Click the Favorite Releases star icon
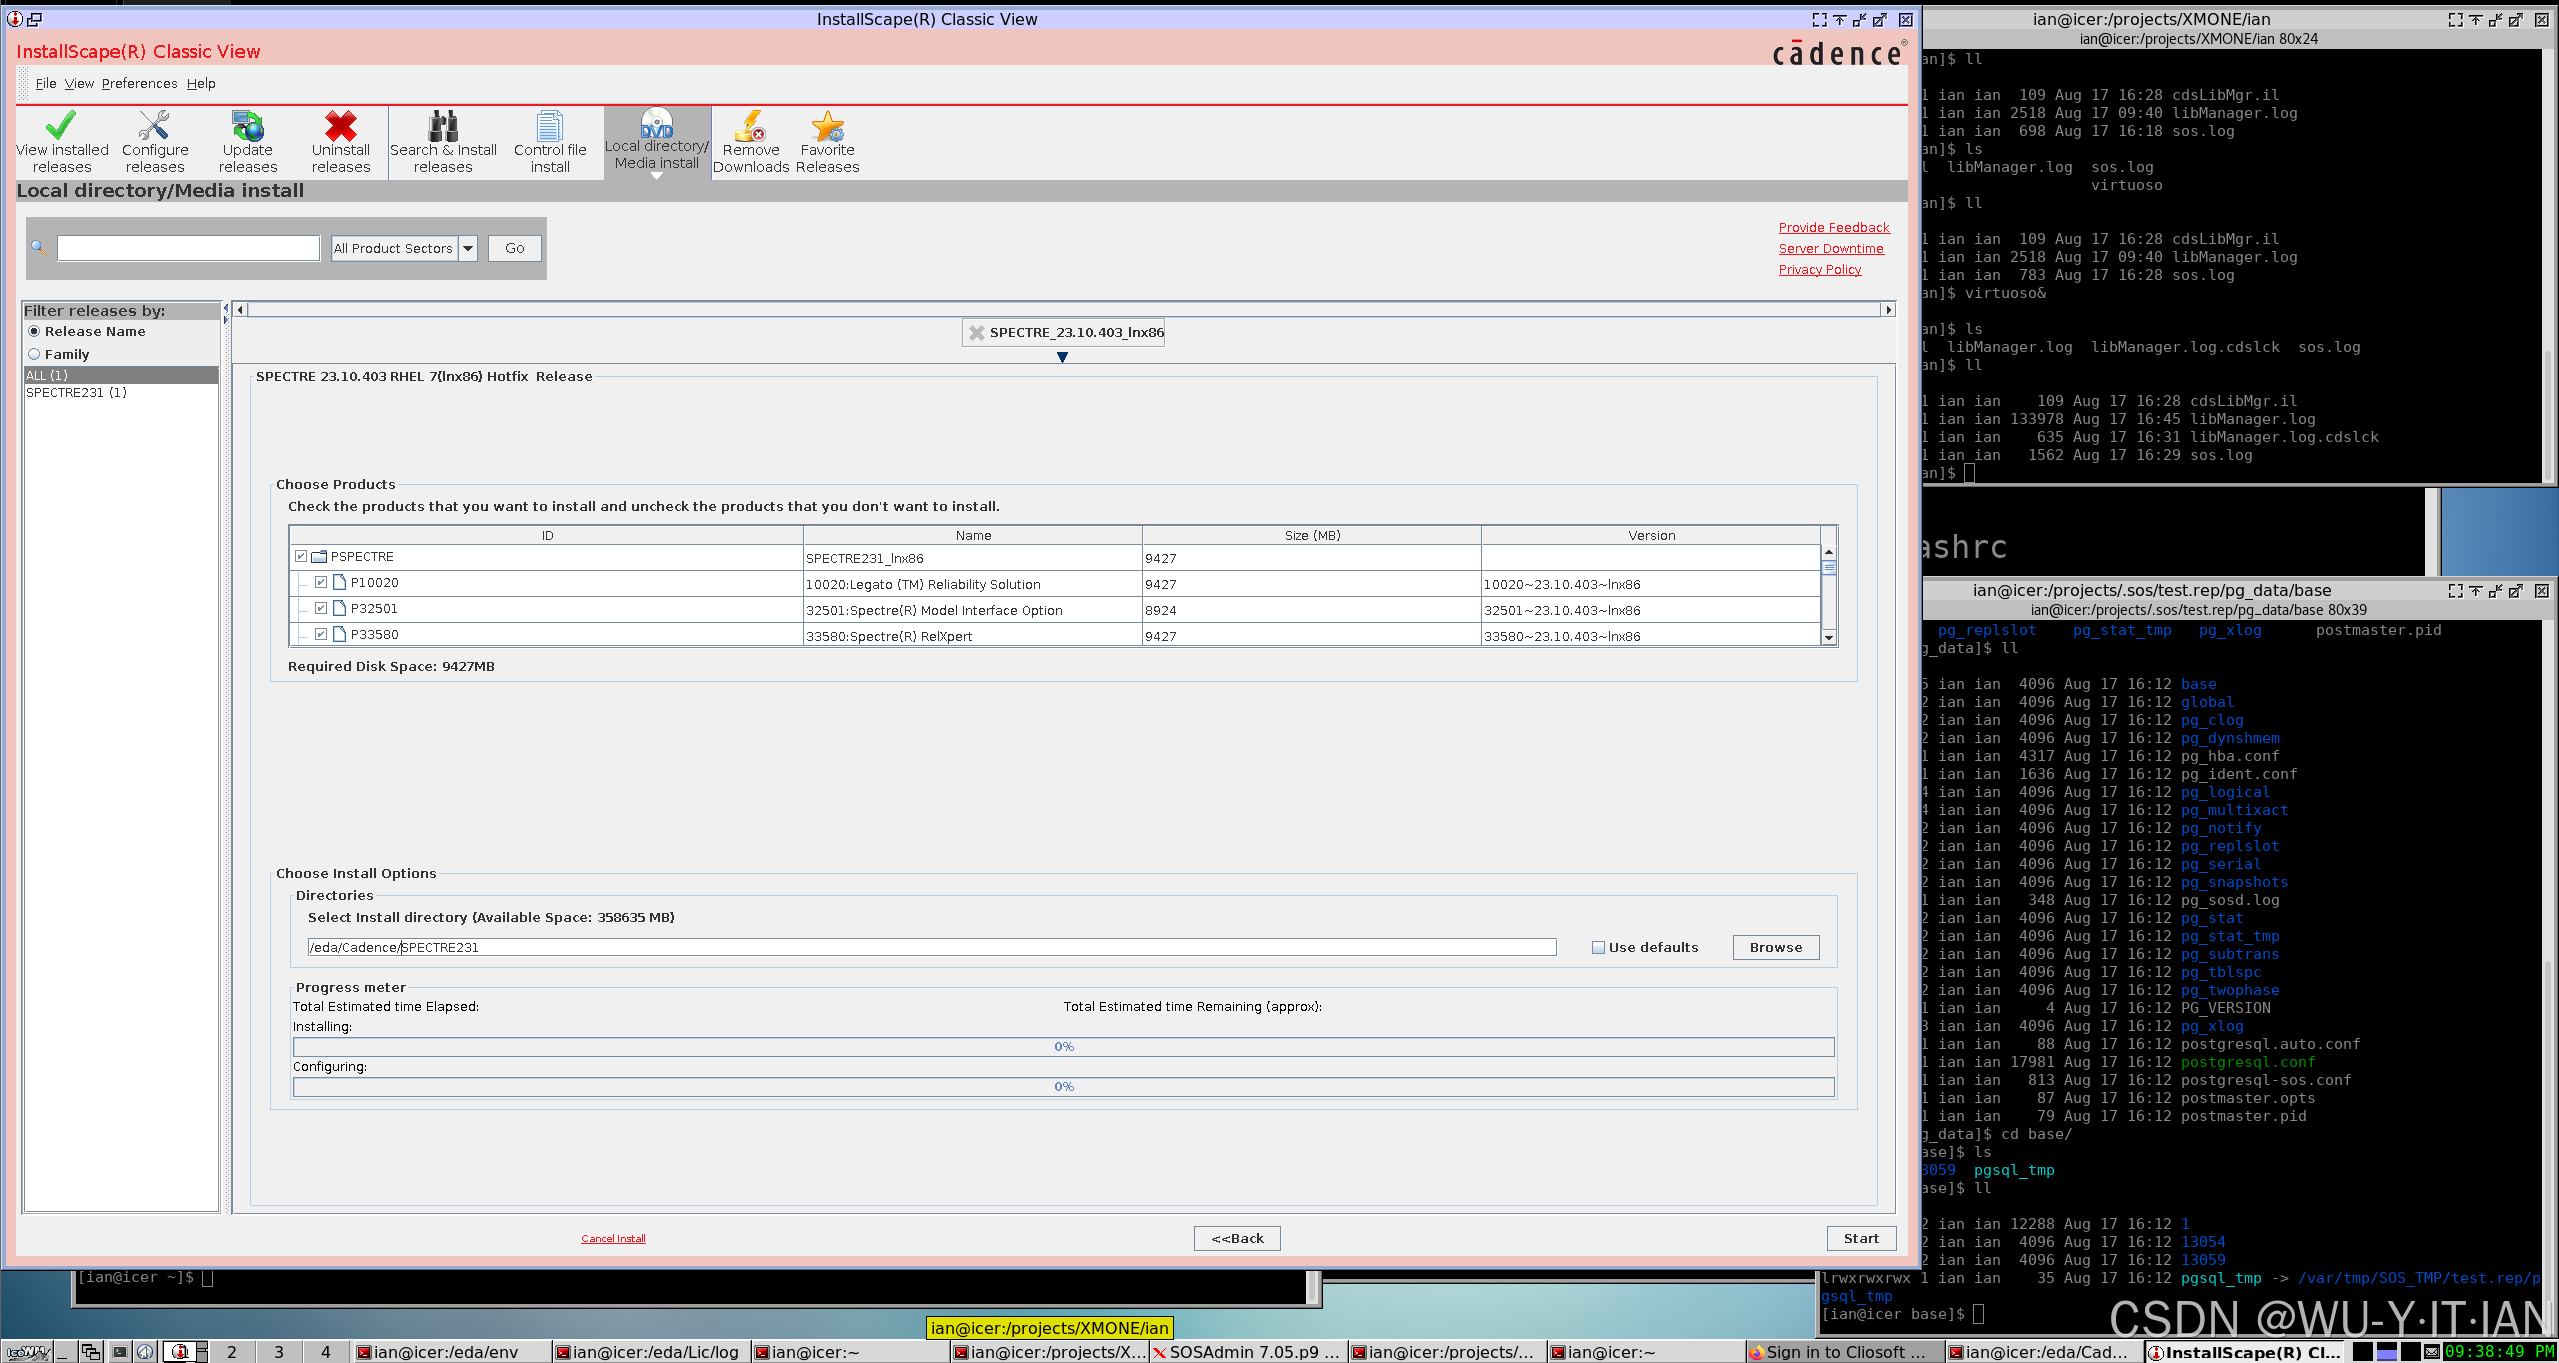Viewport: 2559px width, 1363px height. click(x=827, y=126)
